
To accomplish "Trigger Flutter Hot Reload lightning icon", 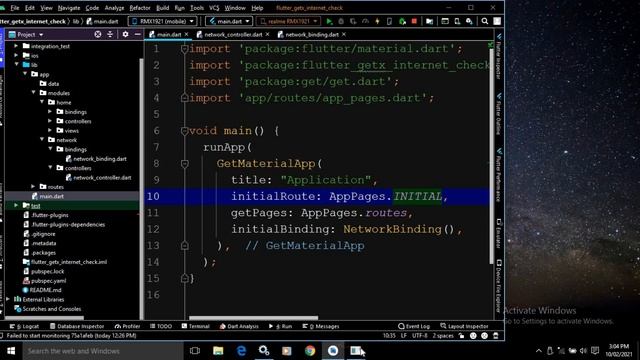I will tap(377, 21).
